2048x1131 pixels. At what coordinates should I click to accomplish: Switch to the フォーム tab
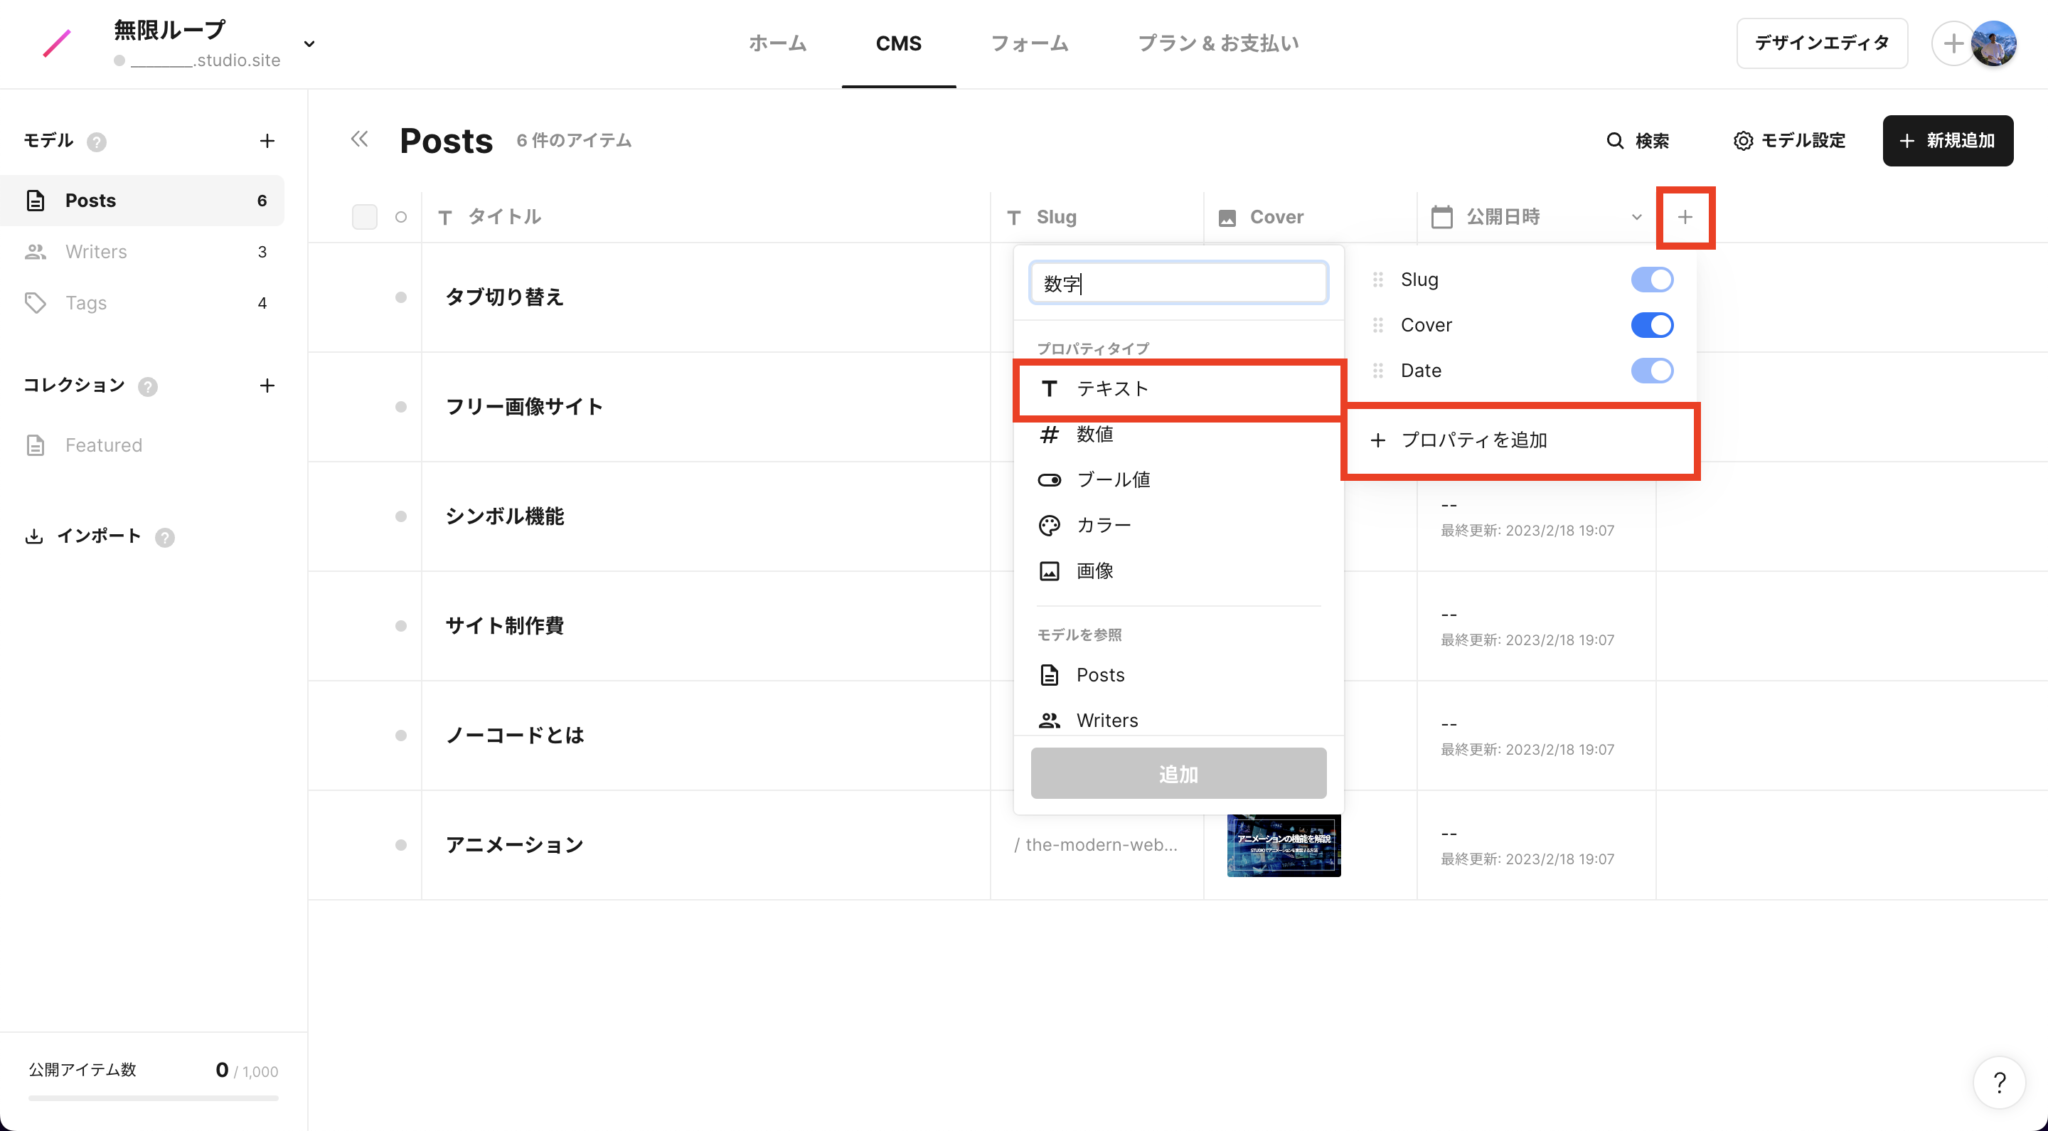1029,43
